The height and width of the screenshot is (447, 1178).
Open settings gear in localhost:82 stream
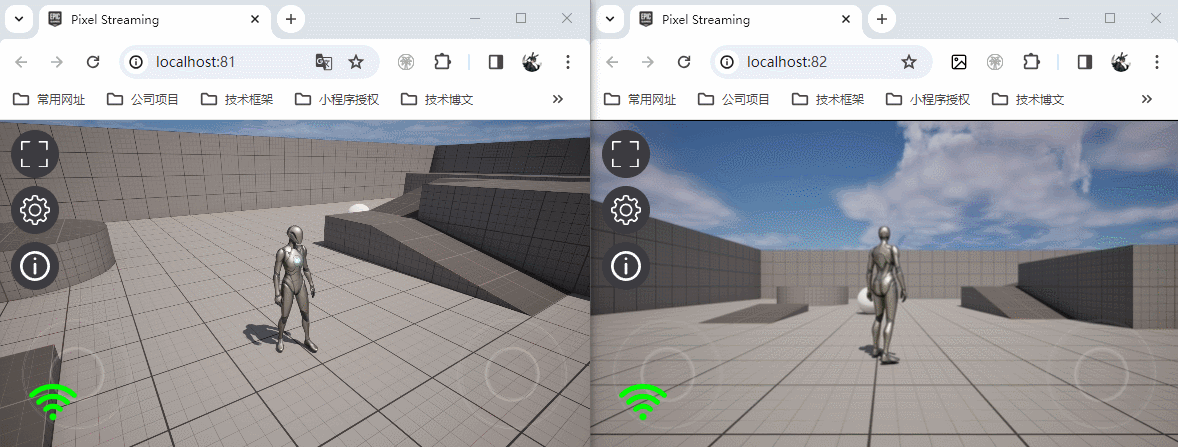click(626, 210)
